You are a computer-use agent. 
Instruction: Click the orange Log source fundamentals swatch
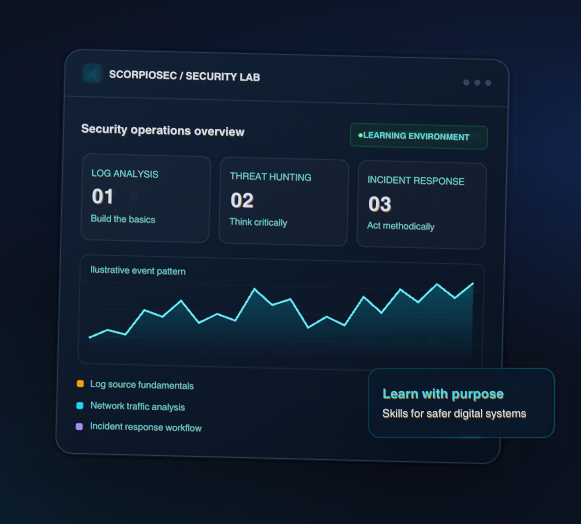[x=80, y=384]
